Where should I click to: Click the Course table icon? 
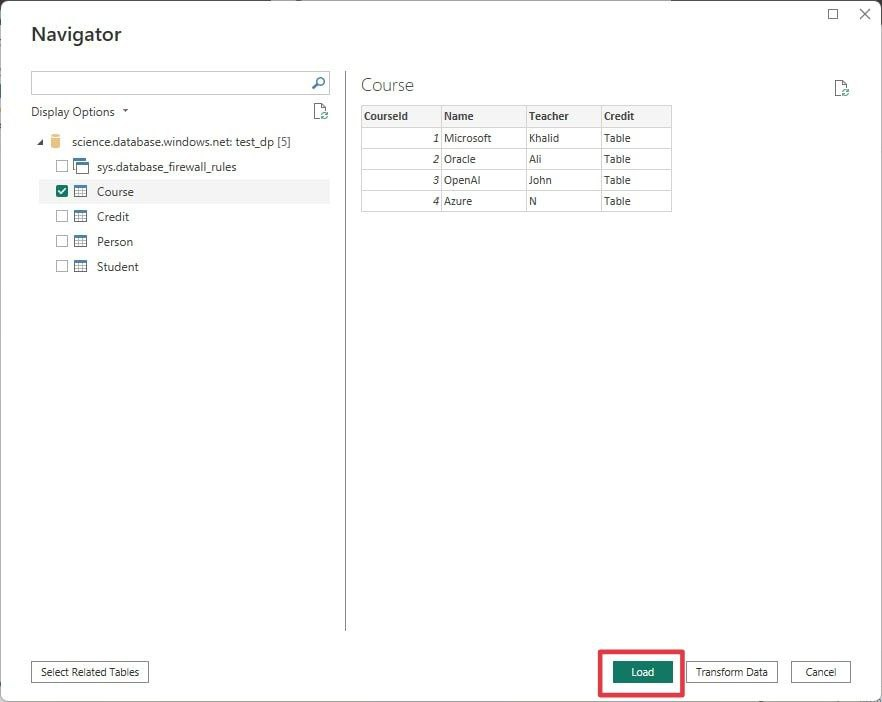point(81,191)
